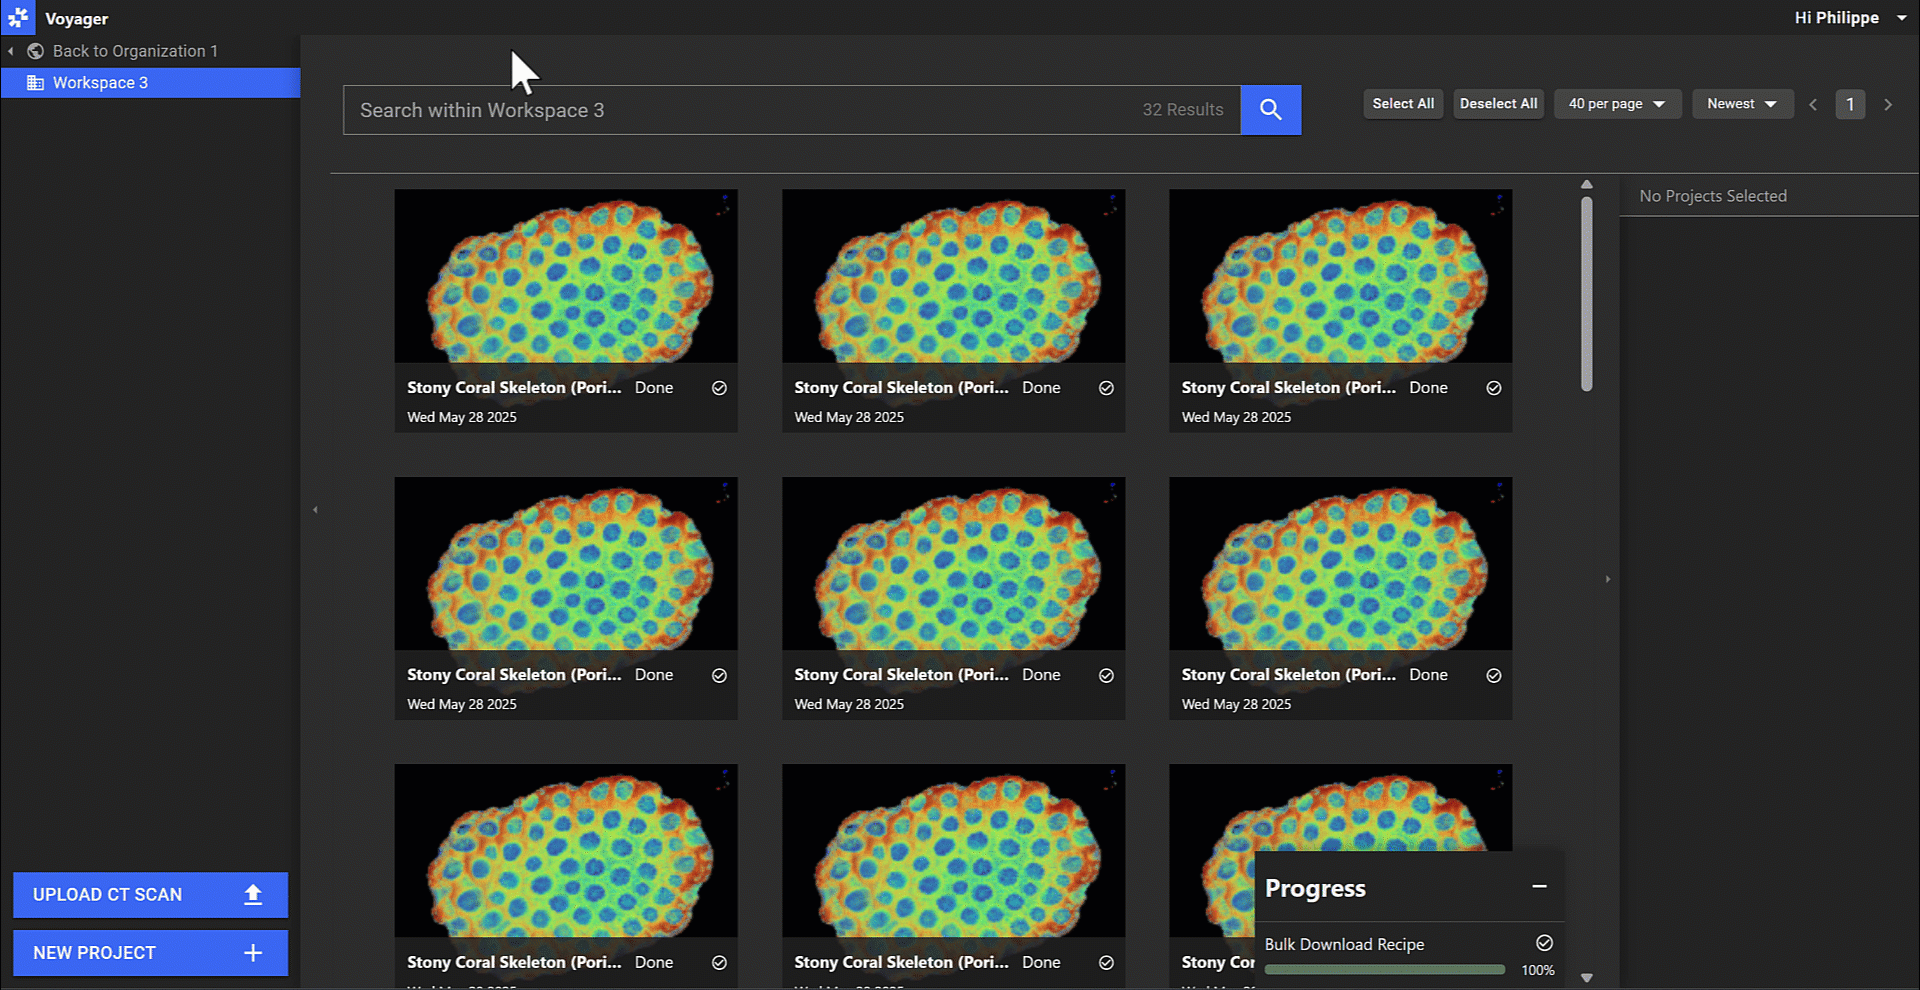Click the No Projects Selected text
1920x990 pixels.
(1713, 196)
